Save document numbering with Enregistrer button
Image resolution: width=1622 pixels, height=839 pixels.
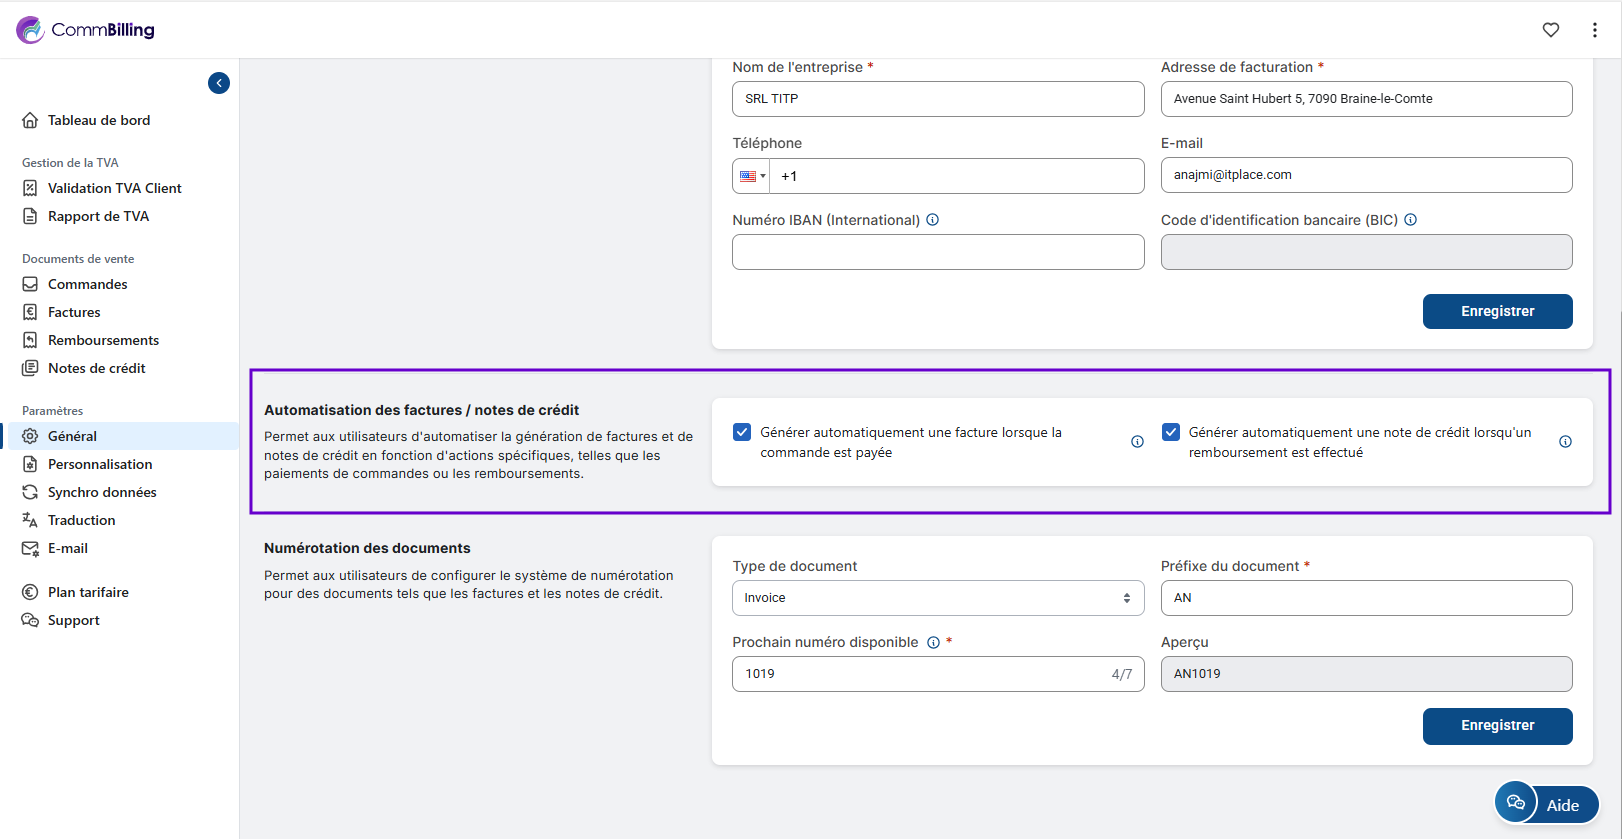coord(1497,726)
